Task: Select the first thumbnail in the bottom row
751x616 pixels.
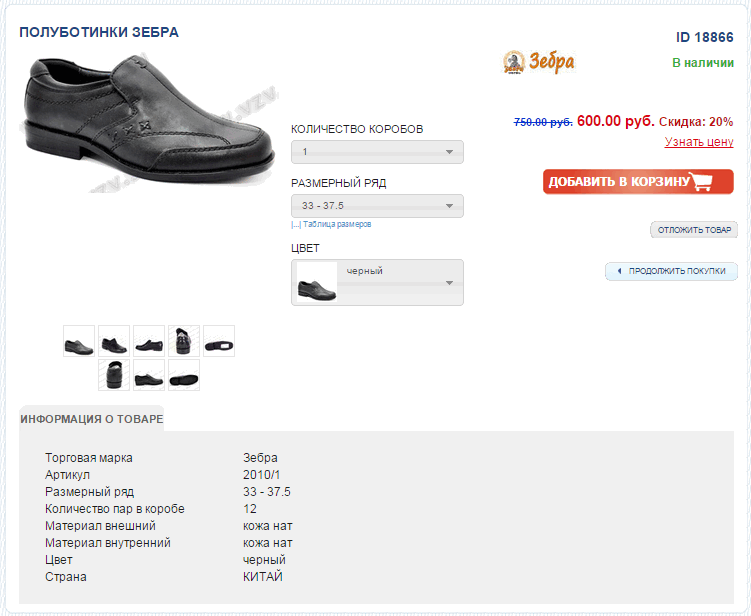Action: click(114, 375)
